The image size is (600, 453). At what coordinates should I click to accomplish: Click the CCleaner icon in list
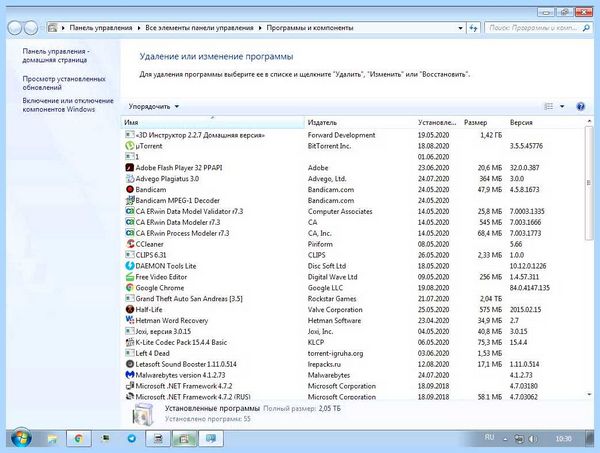(x=130, y=244)
